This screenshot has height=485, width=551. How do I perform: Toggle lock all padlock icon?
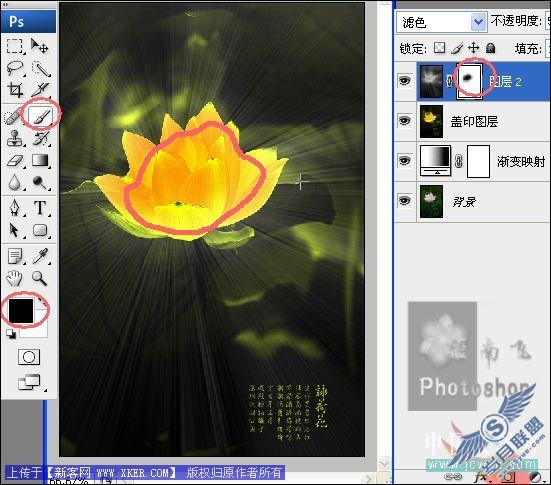click(491, 48)
